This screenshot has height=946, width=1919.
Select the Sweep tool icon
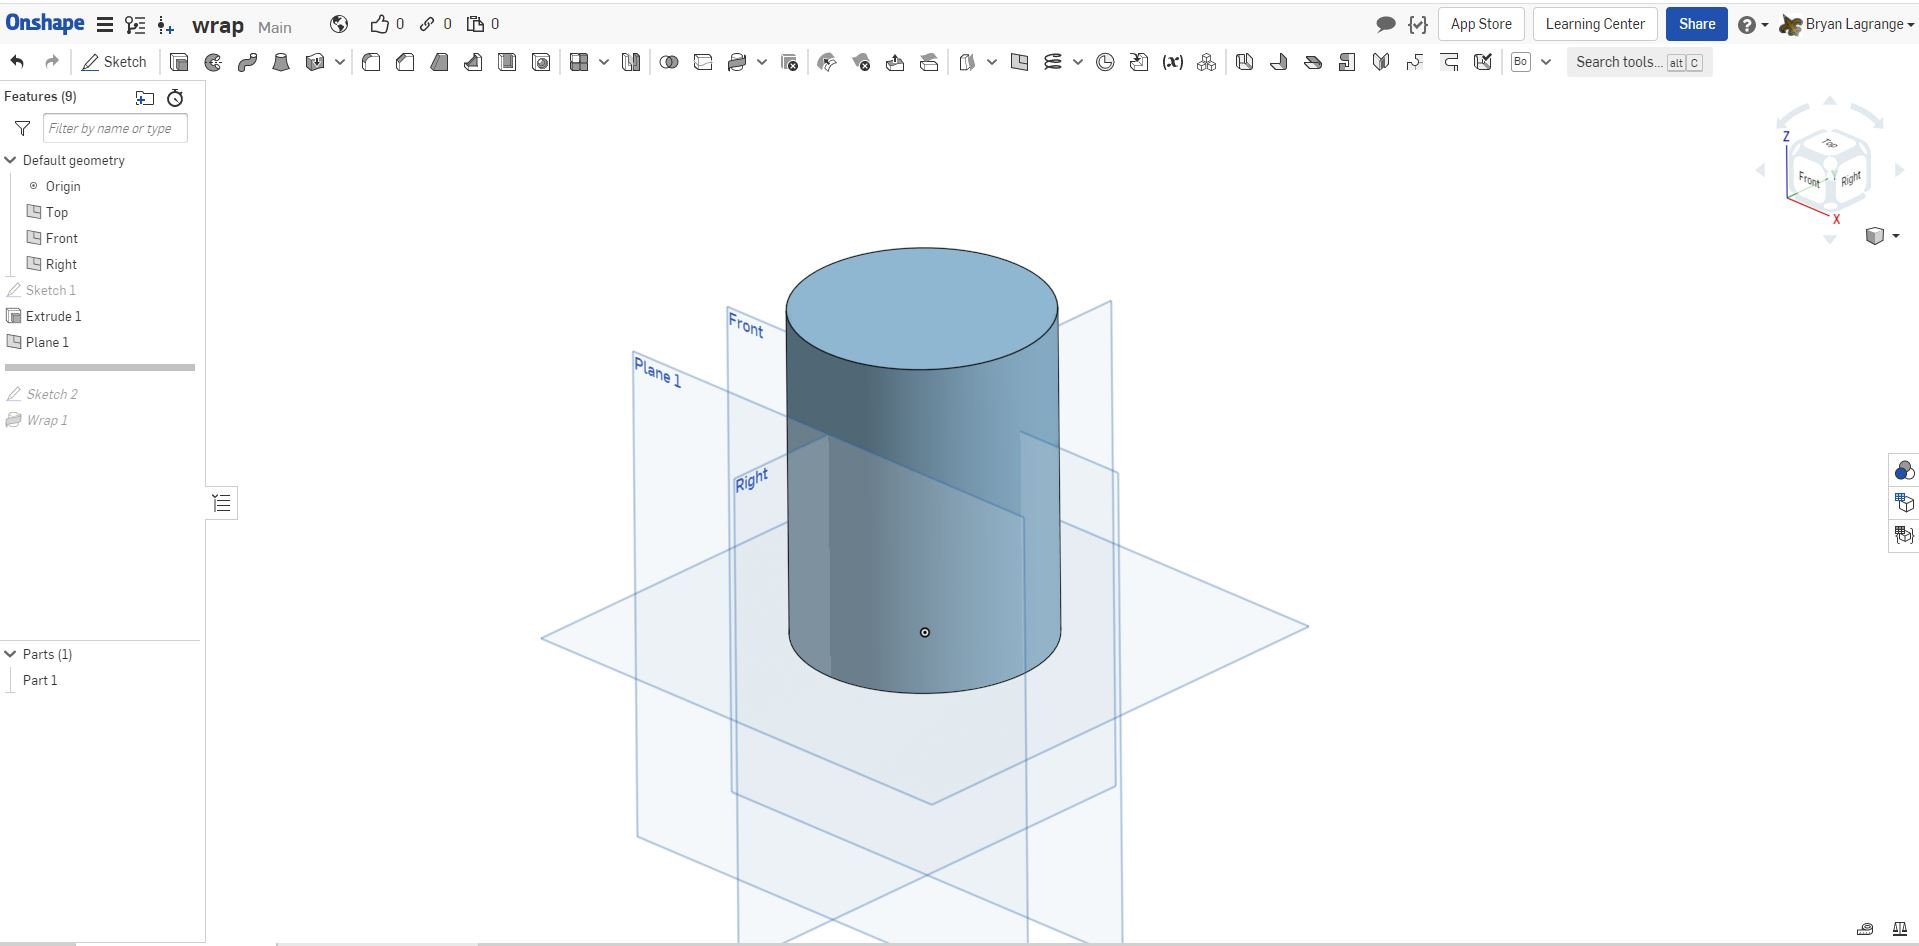click(247, 62)
